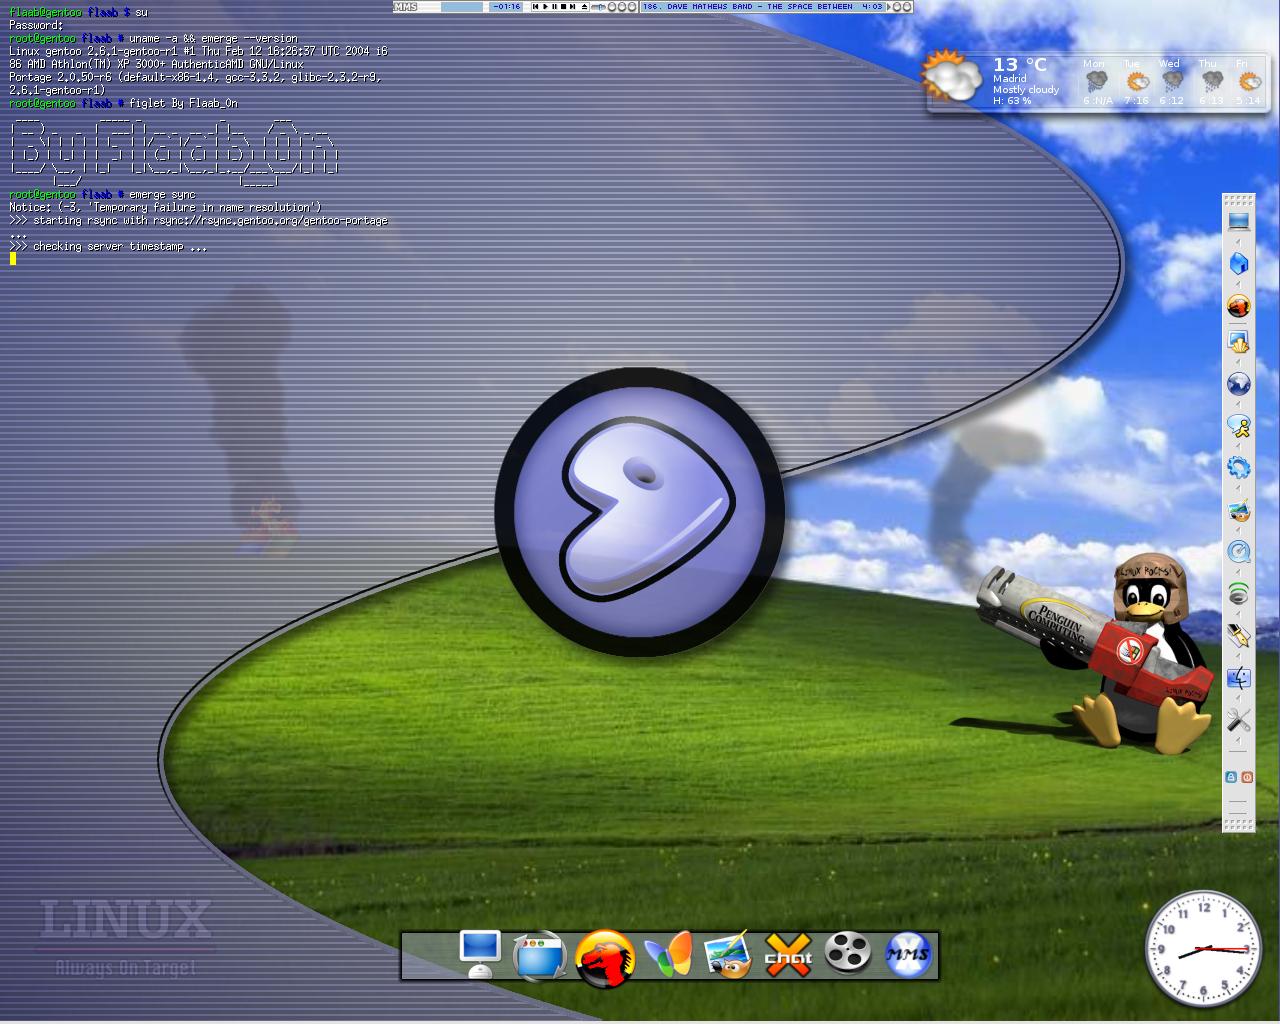Screen dimensions: 1280x1024
Task: Select Mon forecast in weather widget
Action: tap(1096, 81)
